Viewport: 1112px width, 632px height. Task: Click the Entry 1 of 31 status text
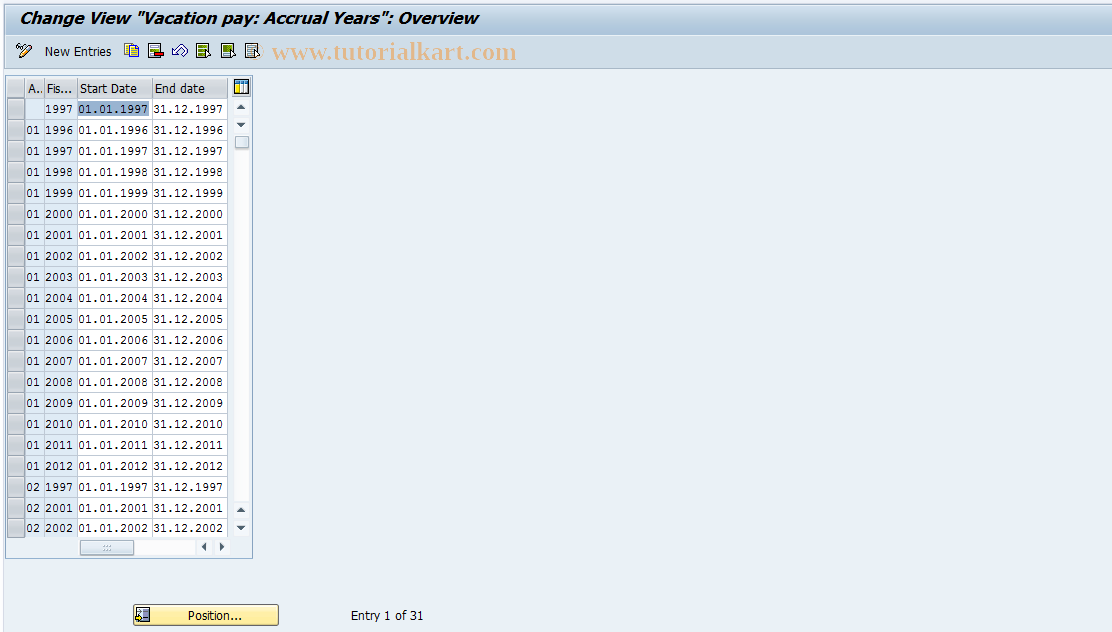pyautogui.click(x=387, y=616)
